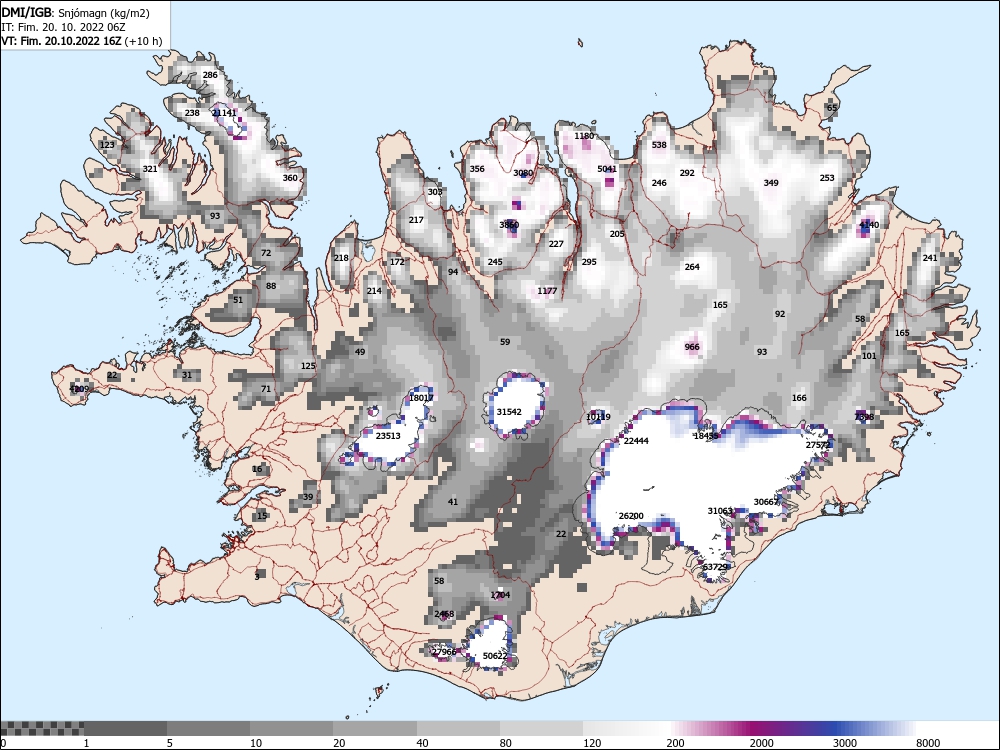Click the snow value 286

click(210, 75)
